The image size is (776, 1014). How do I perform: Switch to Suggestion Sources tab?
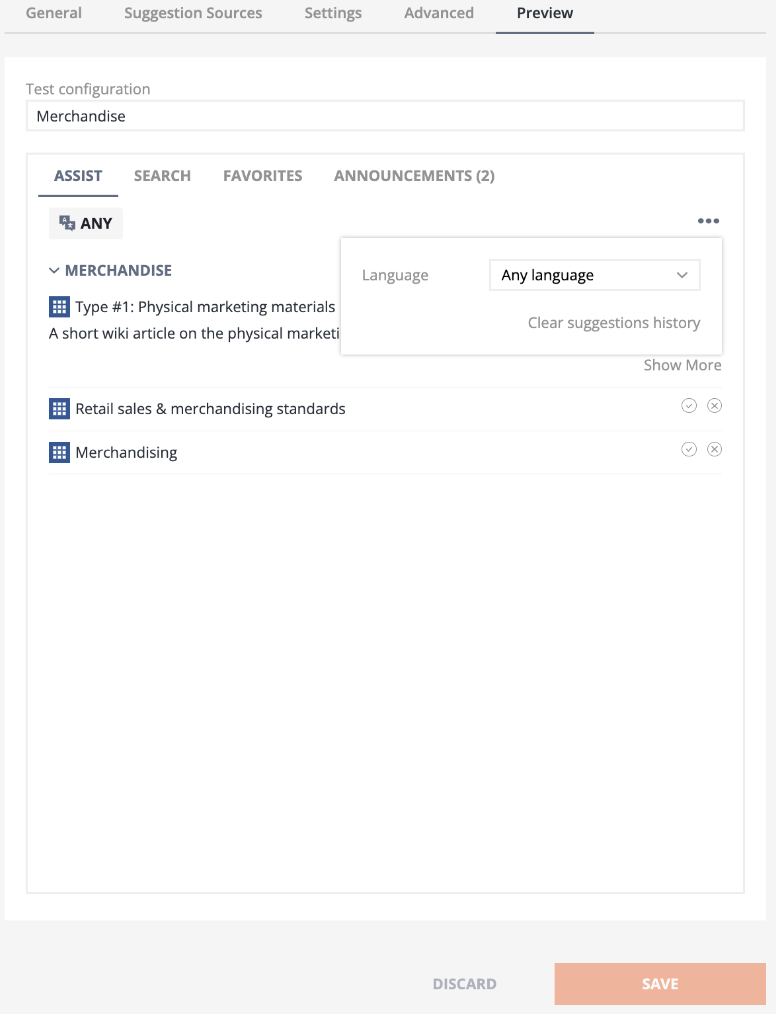tap(193, 13)
